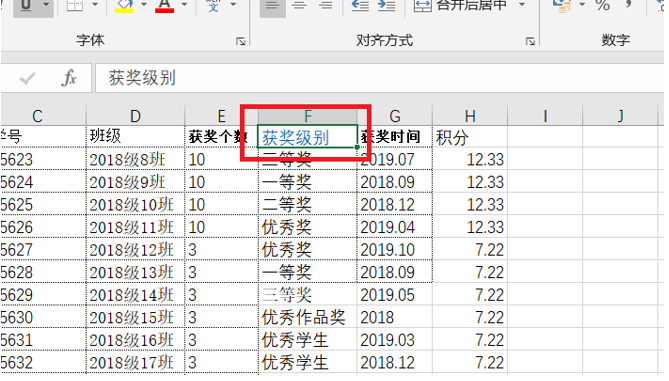Expand the 合并后居中 dropdown arrow
The width and height of the screenshot is (669, 381).
(x=522, y=5)
